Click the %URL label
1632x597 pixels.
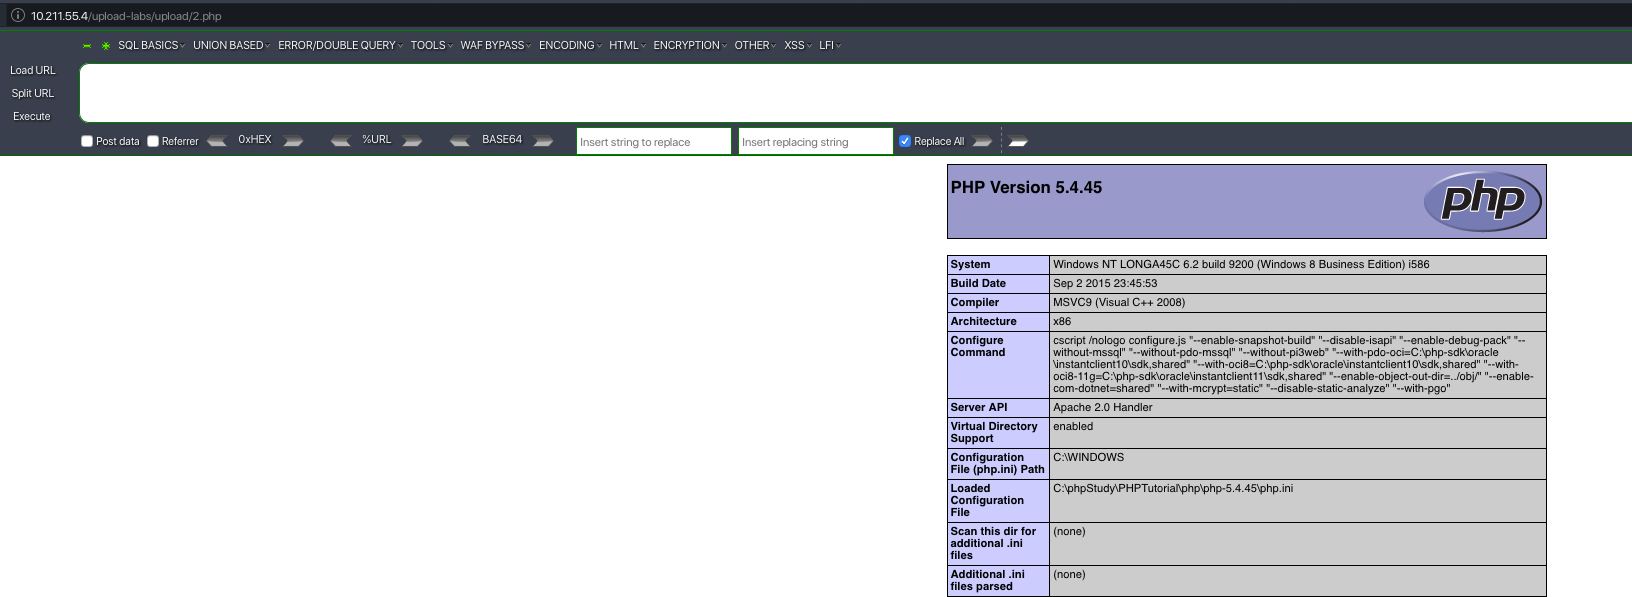click(377, 140)
